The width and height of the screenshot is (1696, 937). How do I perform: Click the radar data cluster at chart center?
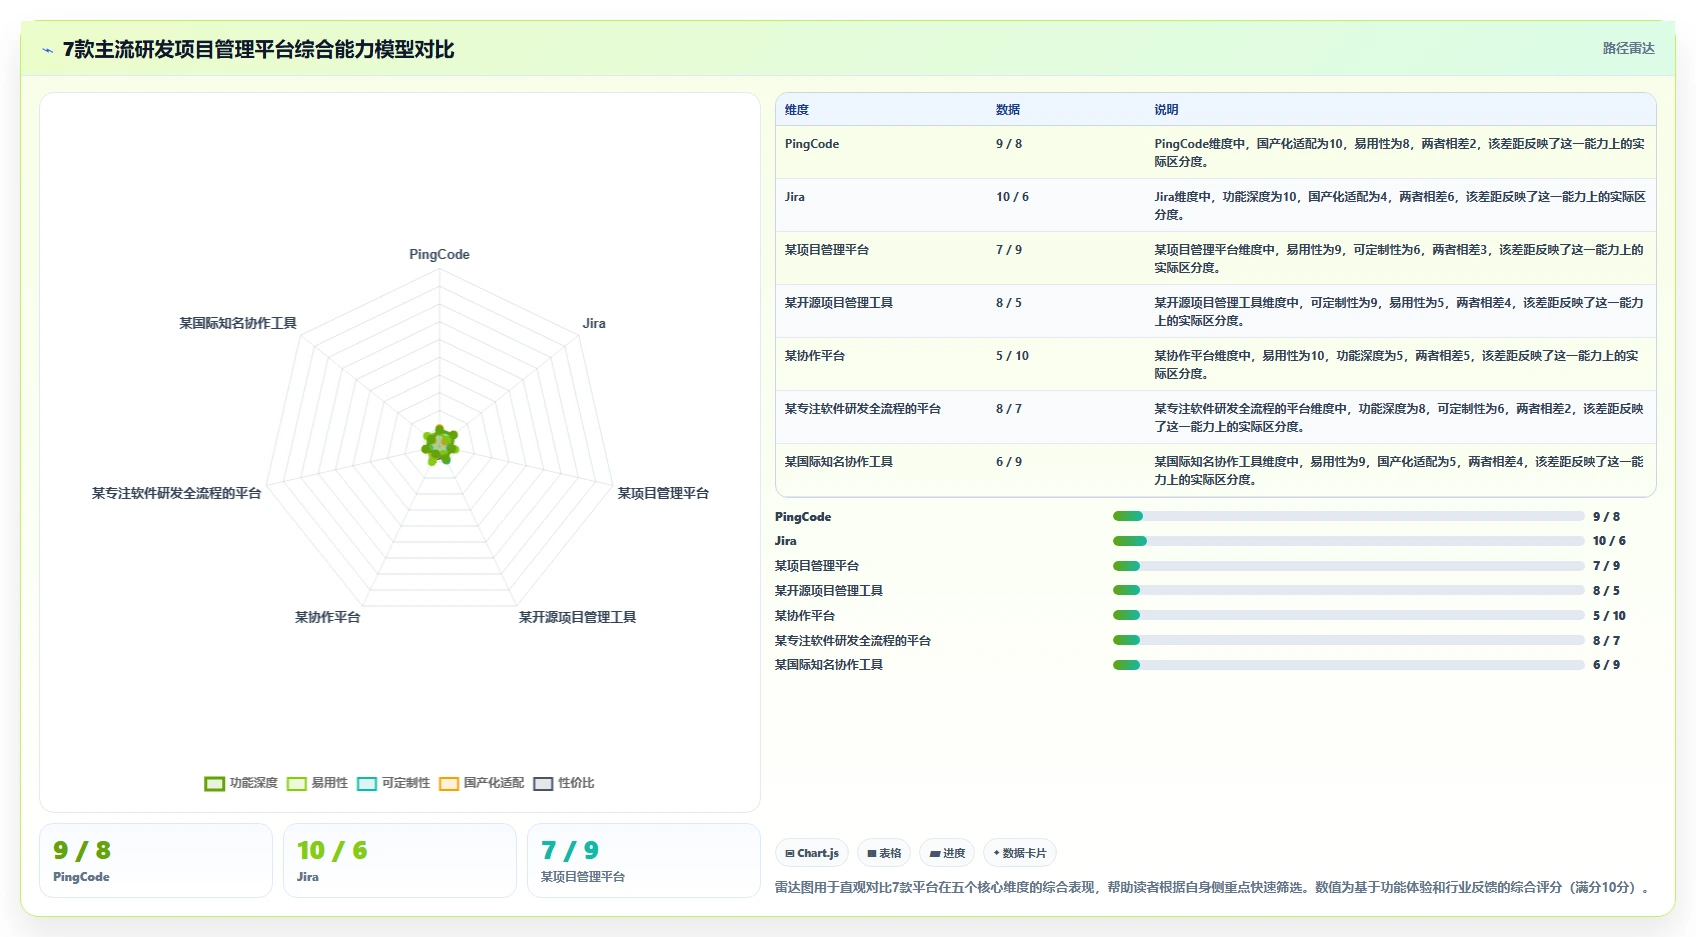click(440, 445)
